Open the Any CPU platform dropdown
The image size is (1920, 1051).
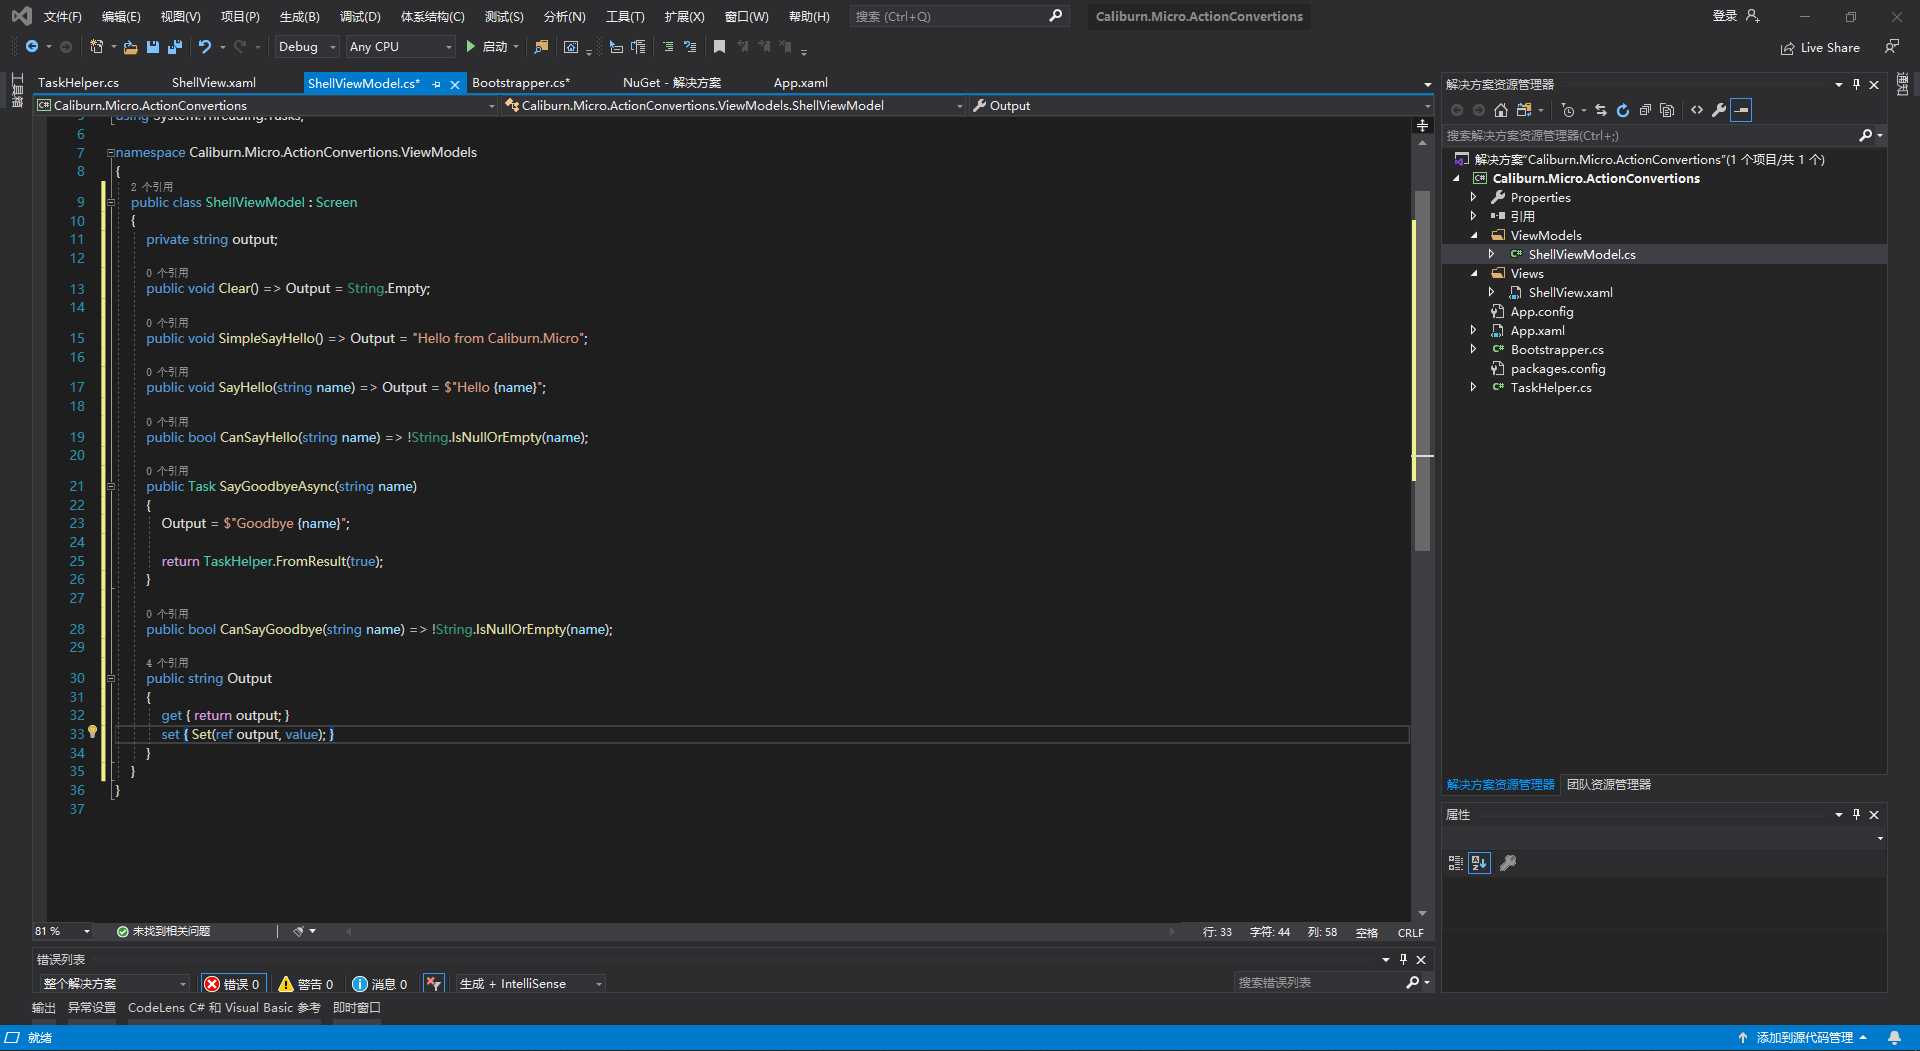click(400, 47)
